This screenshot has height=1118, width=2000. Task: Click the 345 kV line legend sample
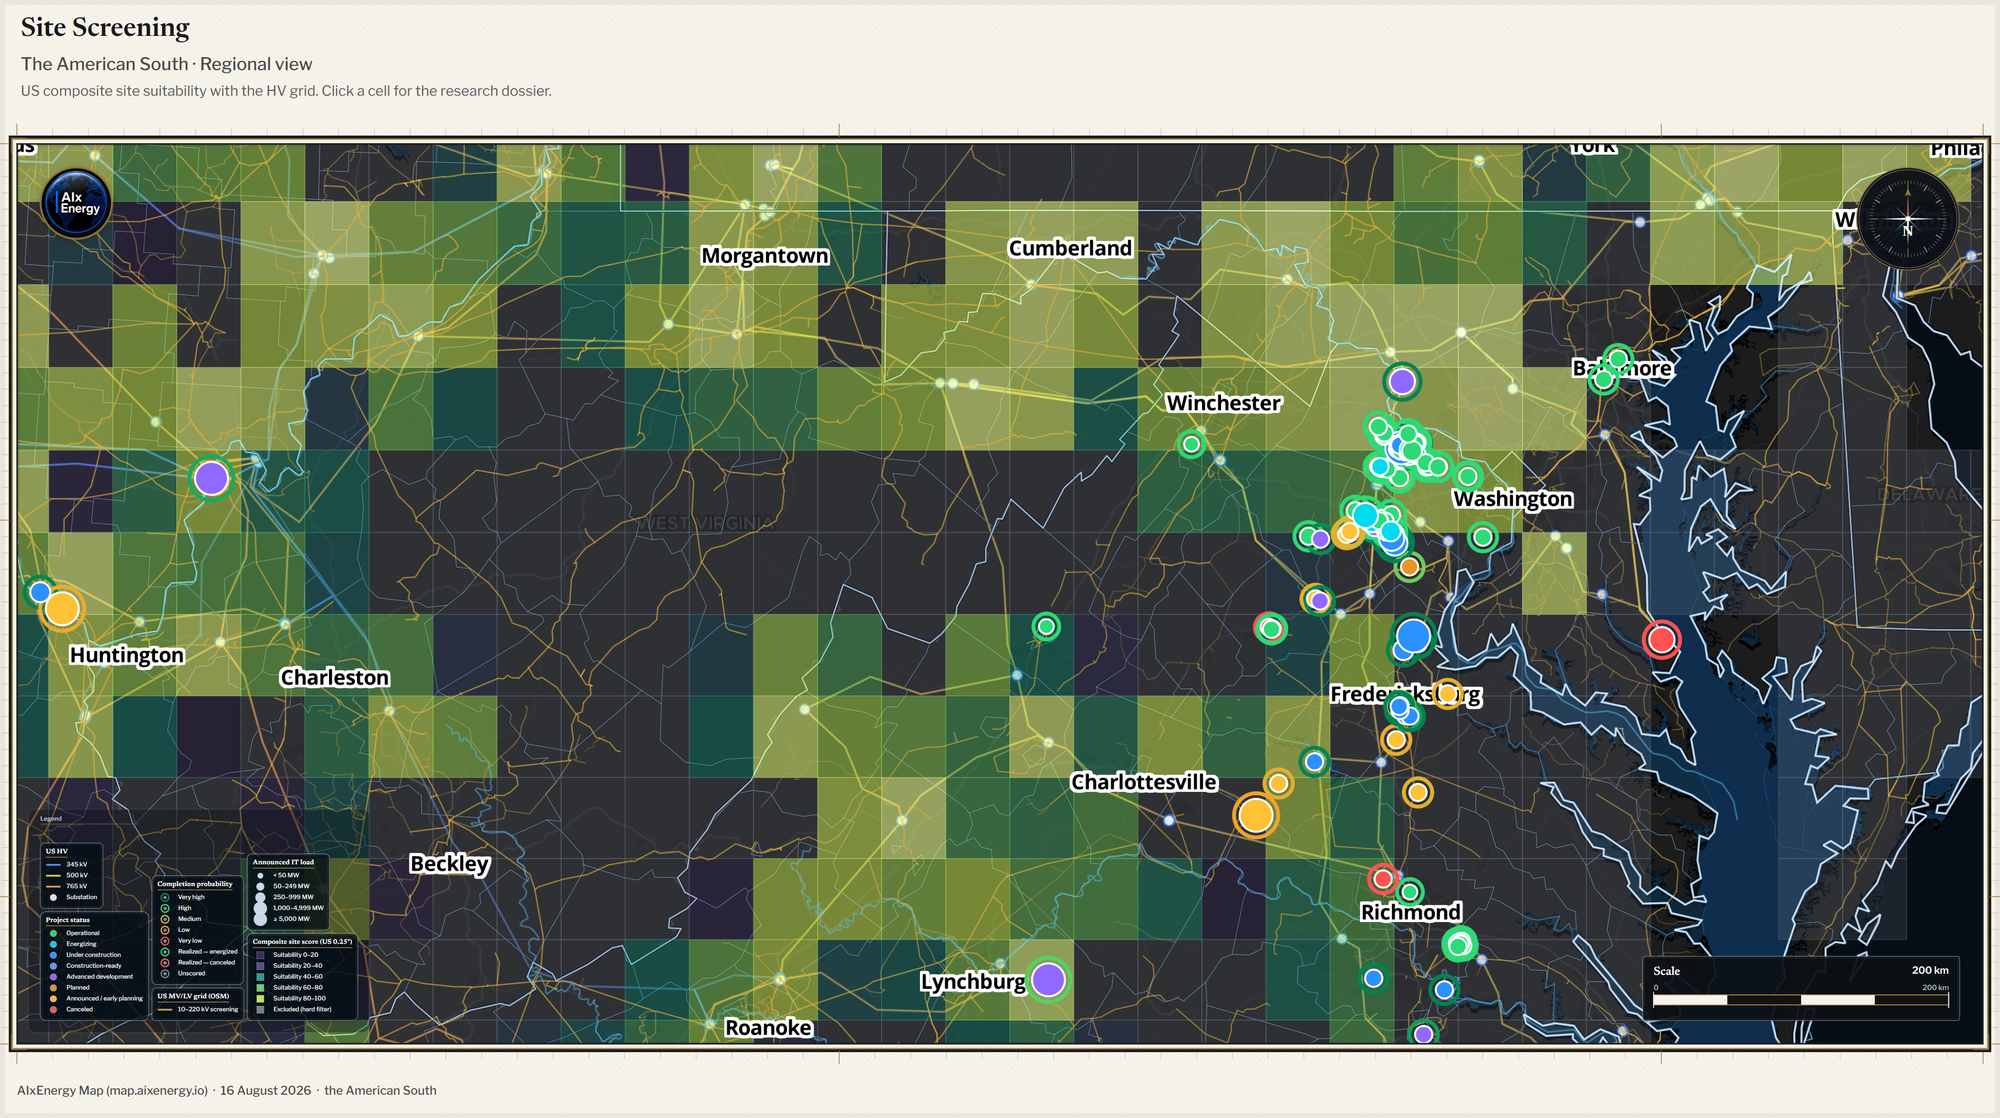point(53,864)
